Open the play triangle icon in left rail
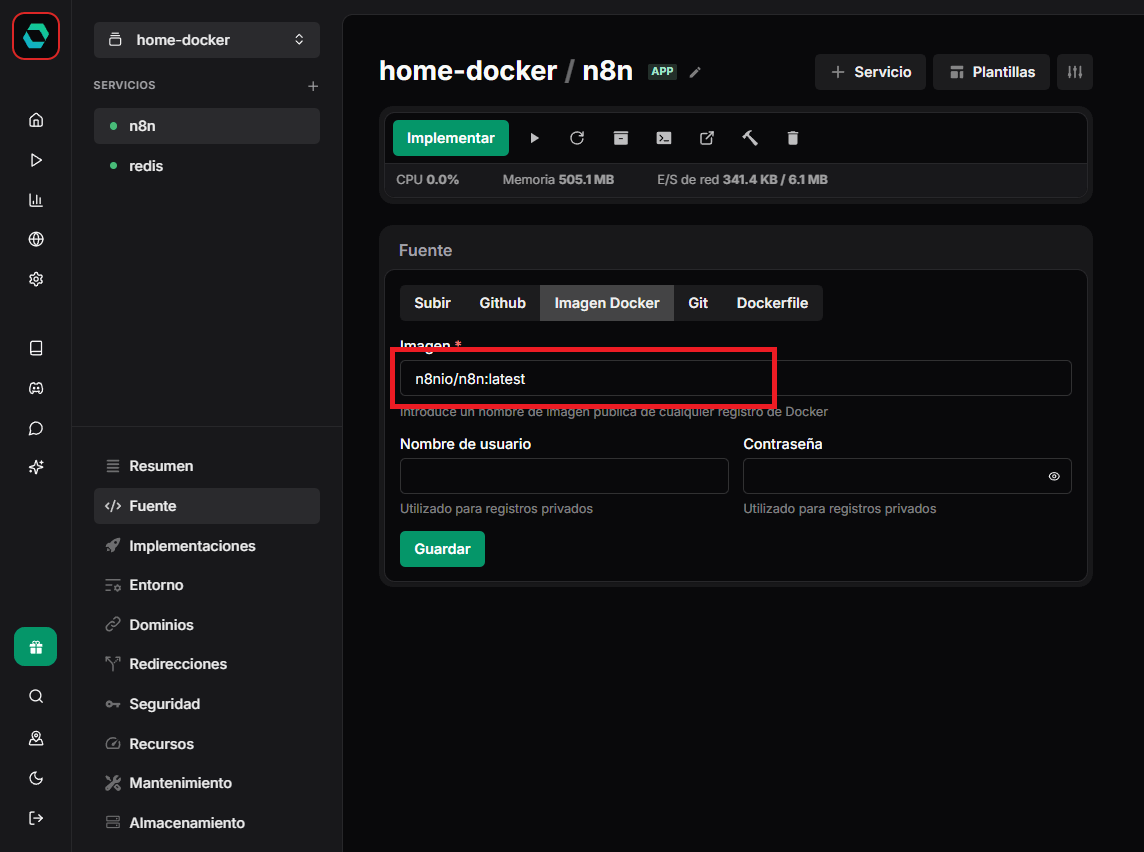Viewport: 1144px width, 852px height. (x=36, y=160)
